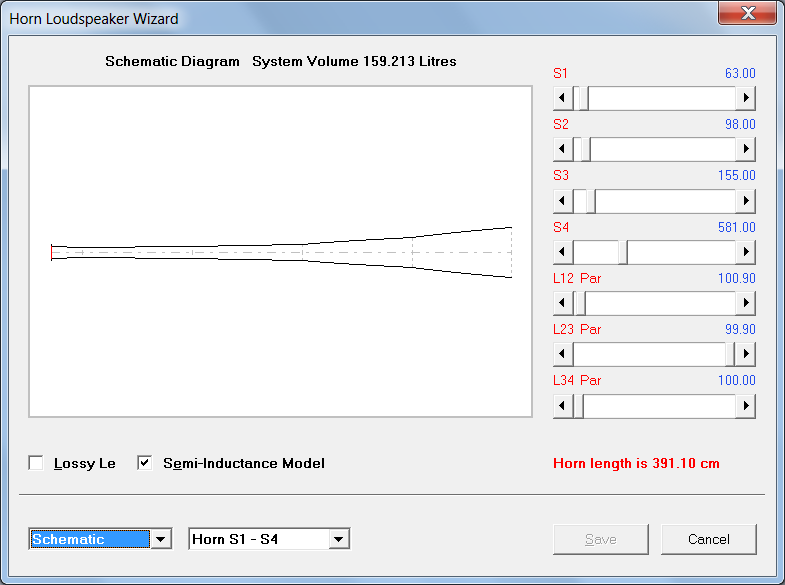Viewport: 785px width, 585px height.
Task: Click the S4 slider thumb
Action: click(623, 252)
